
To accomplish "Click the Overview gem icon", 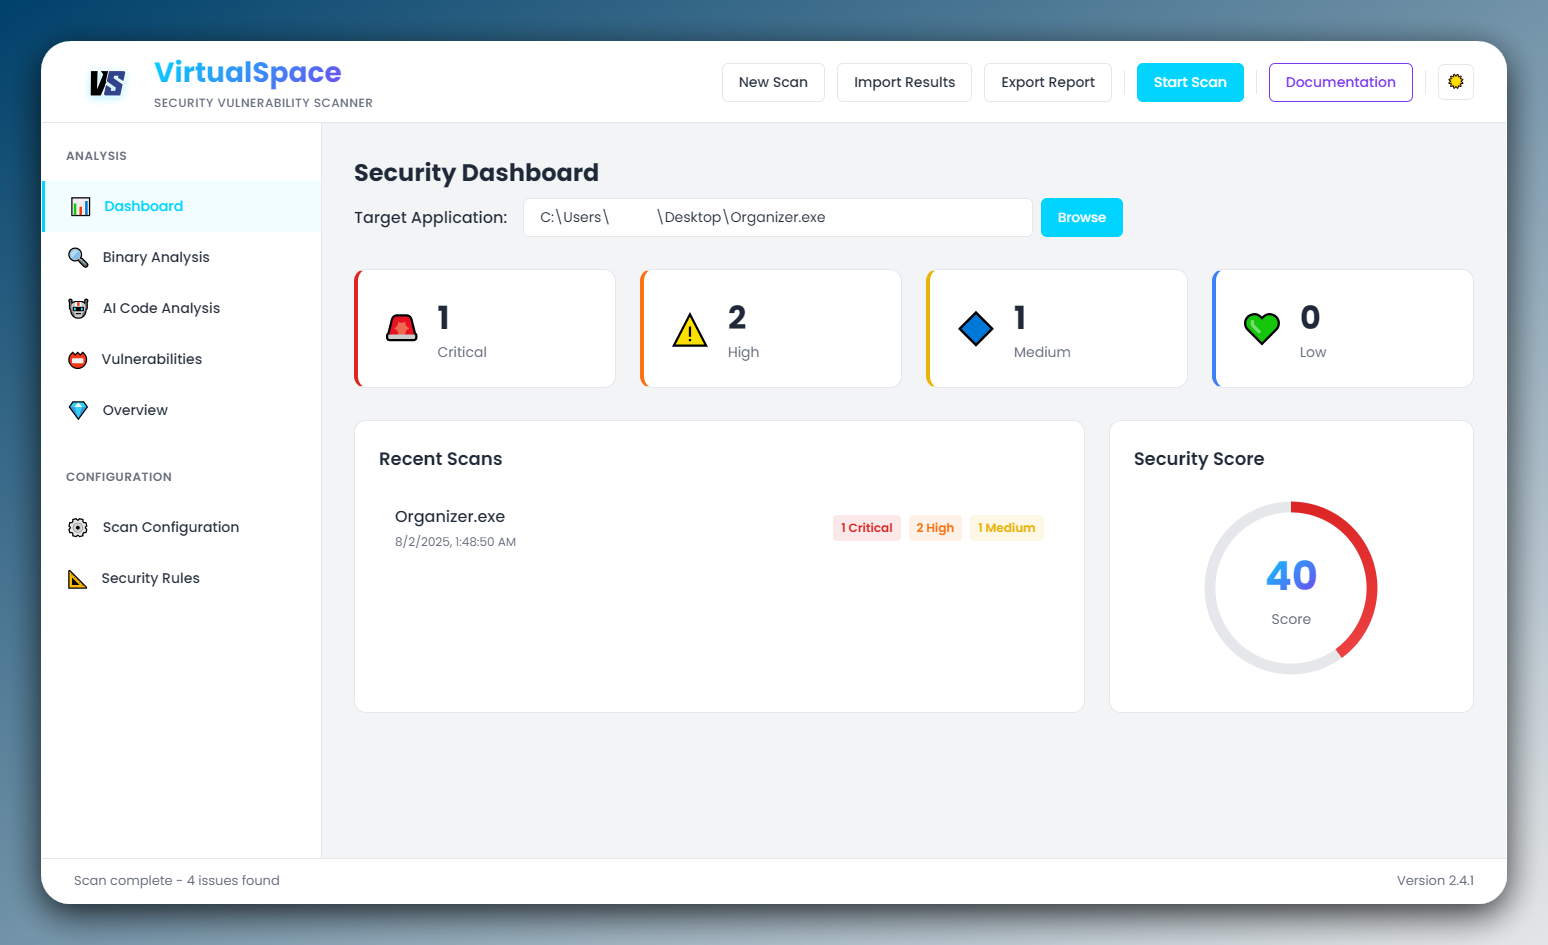I will (78, 411).
